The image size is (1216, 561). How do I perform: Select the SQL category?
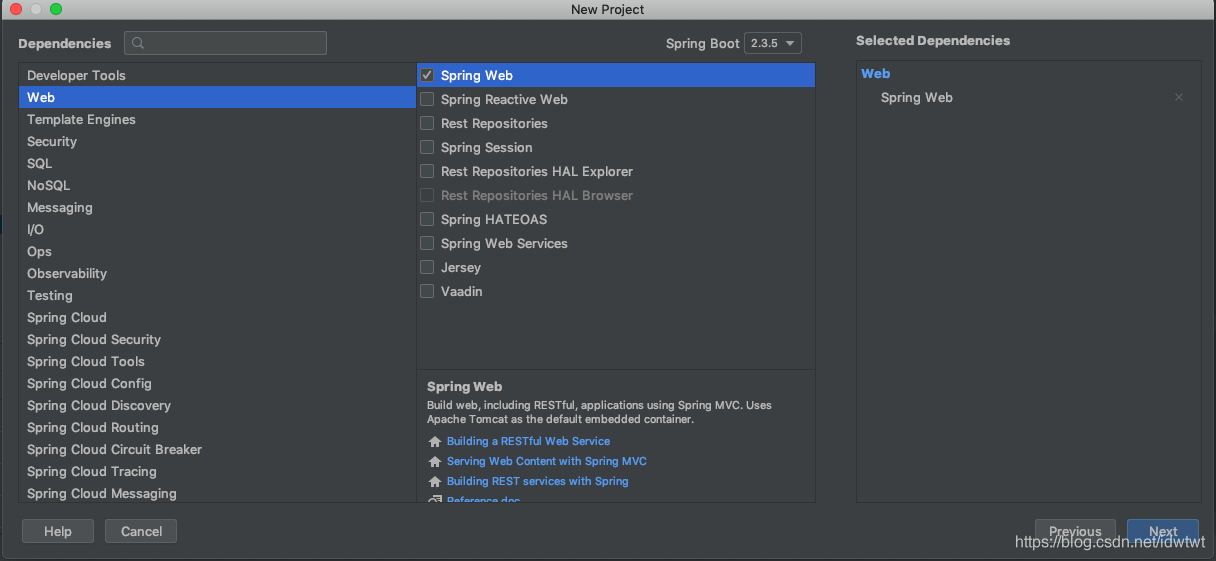pyautogui.click(x=217, y=163)
